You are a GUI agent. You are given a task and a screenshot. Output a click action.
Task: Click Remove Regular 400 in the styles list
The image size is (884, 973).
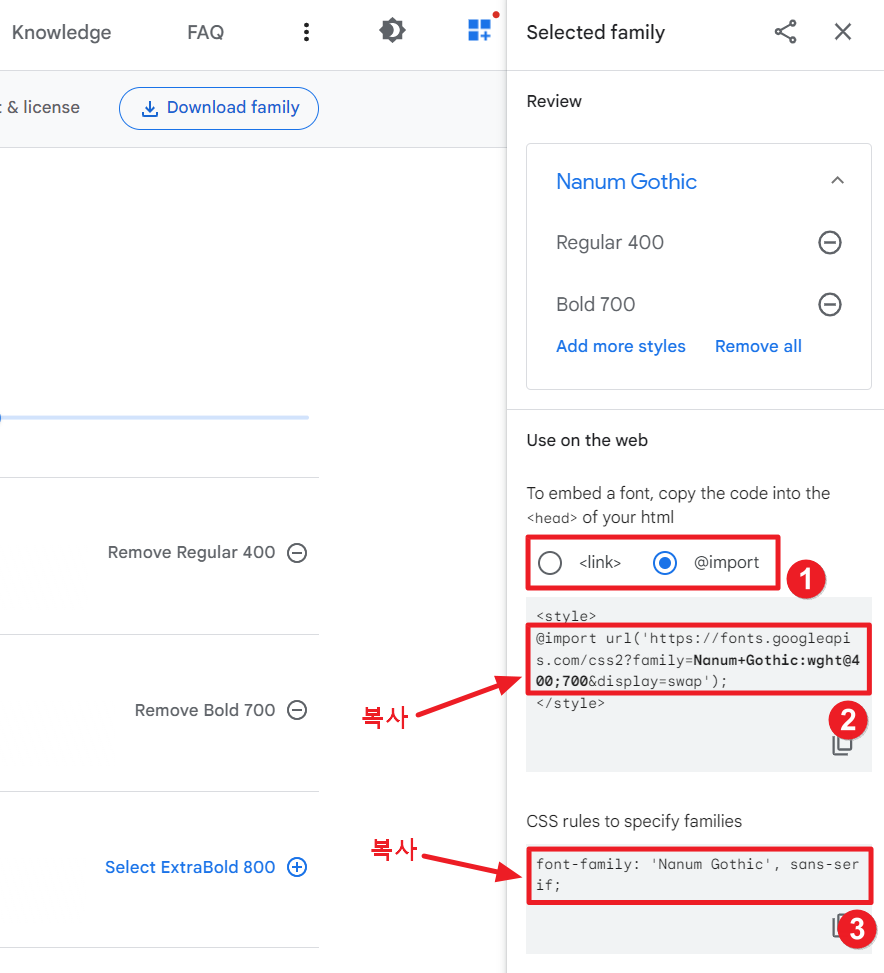(x=191, y=552)
